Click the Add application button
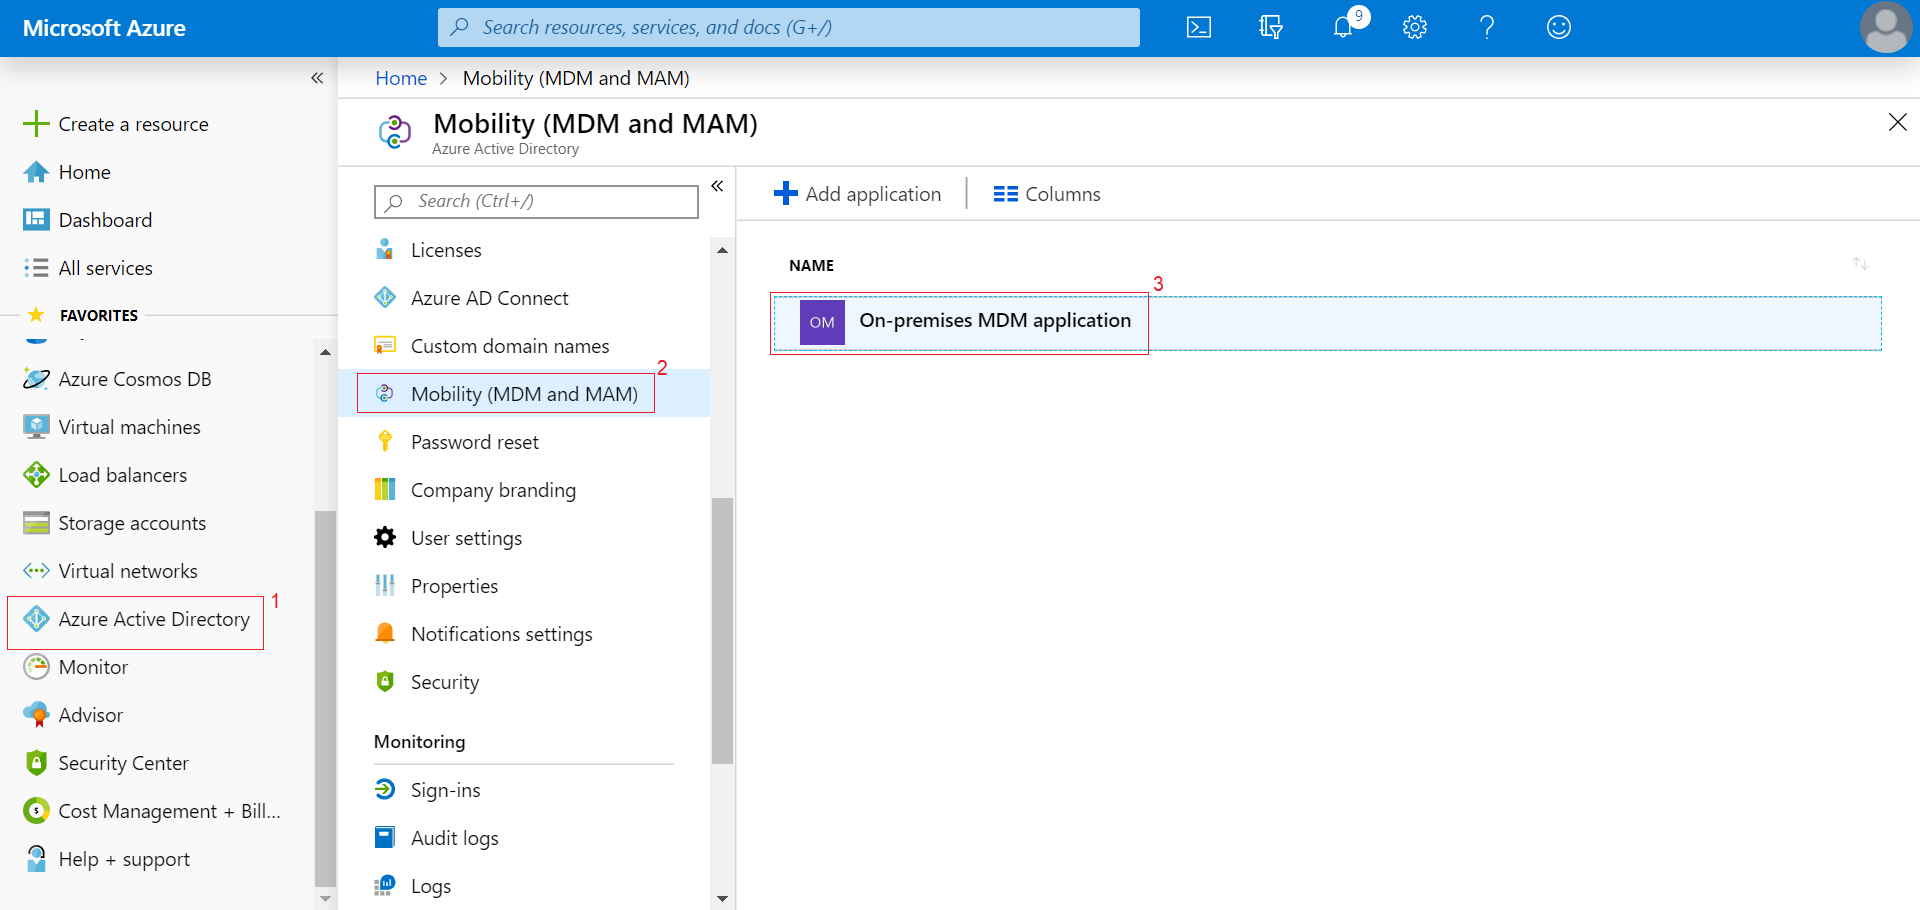1920x910 pixels. tap(858, 194)
